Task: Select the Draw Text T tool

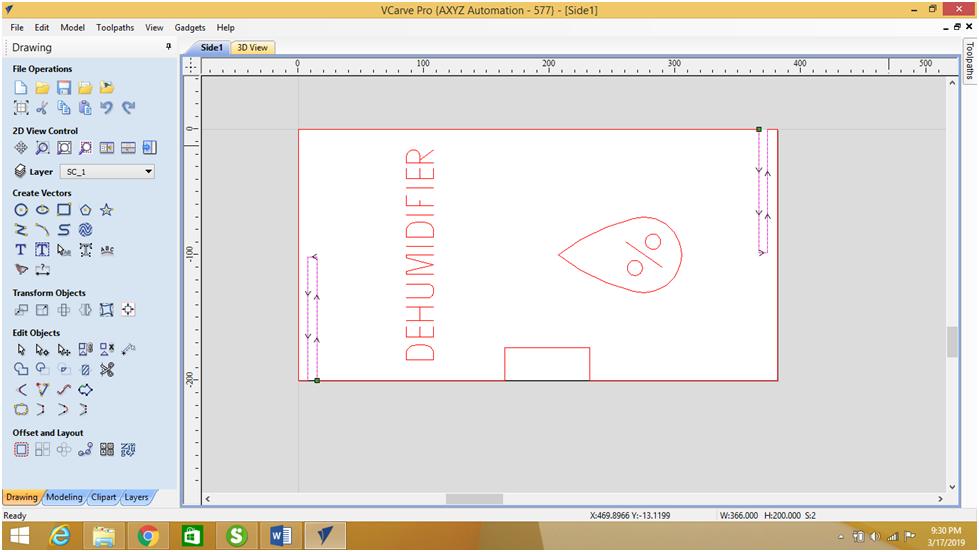Action: 21,250
